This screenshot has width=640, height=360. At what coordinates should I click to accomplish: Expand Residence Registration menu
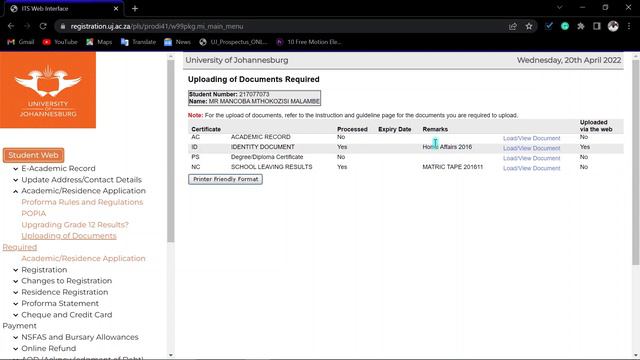[64, 292]
